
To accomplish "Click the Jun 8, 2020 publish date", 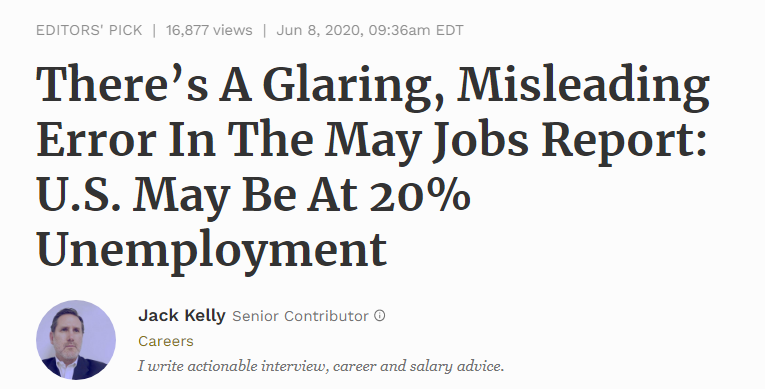I will click(320, 30).
